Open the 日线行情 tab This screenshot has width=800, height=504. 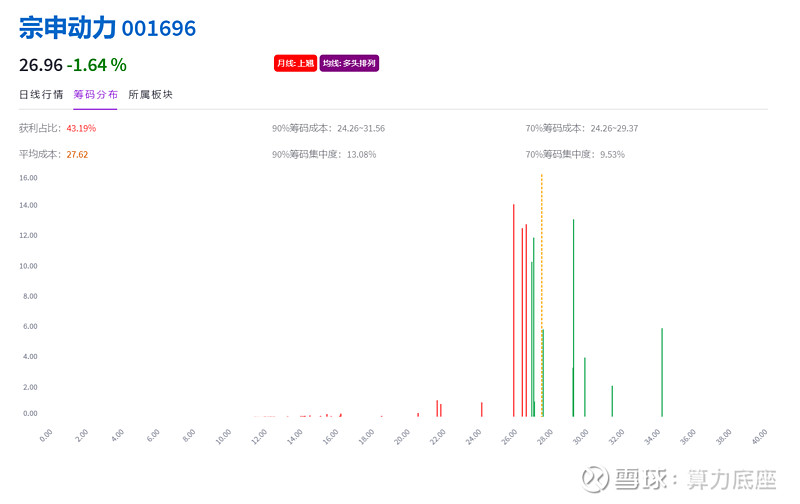41,94
